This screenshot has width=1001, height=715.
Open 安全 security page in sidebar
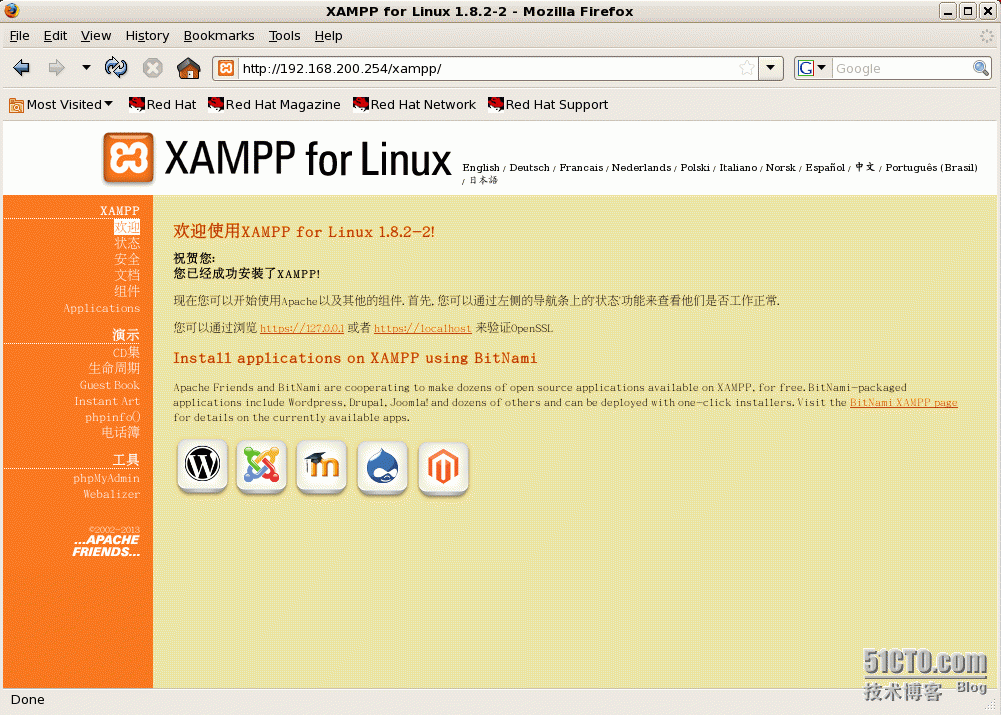click(x=126, y=259)
